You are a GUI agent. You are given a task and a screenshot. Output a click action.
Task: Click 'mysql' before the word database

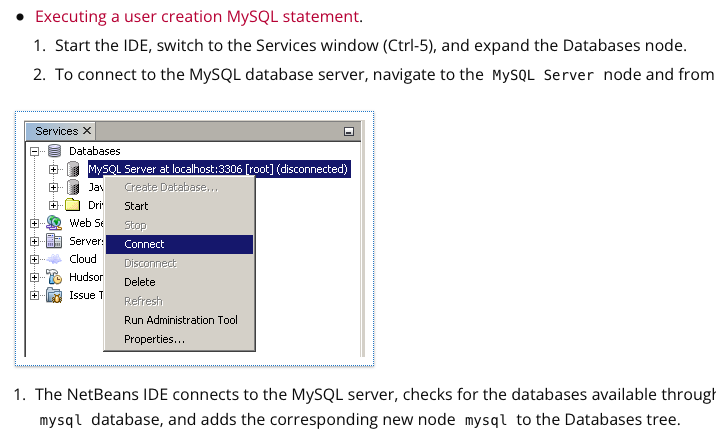coord(61,420)
